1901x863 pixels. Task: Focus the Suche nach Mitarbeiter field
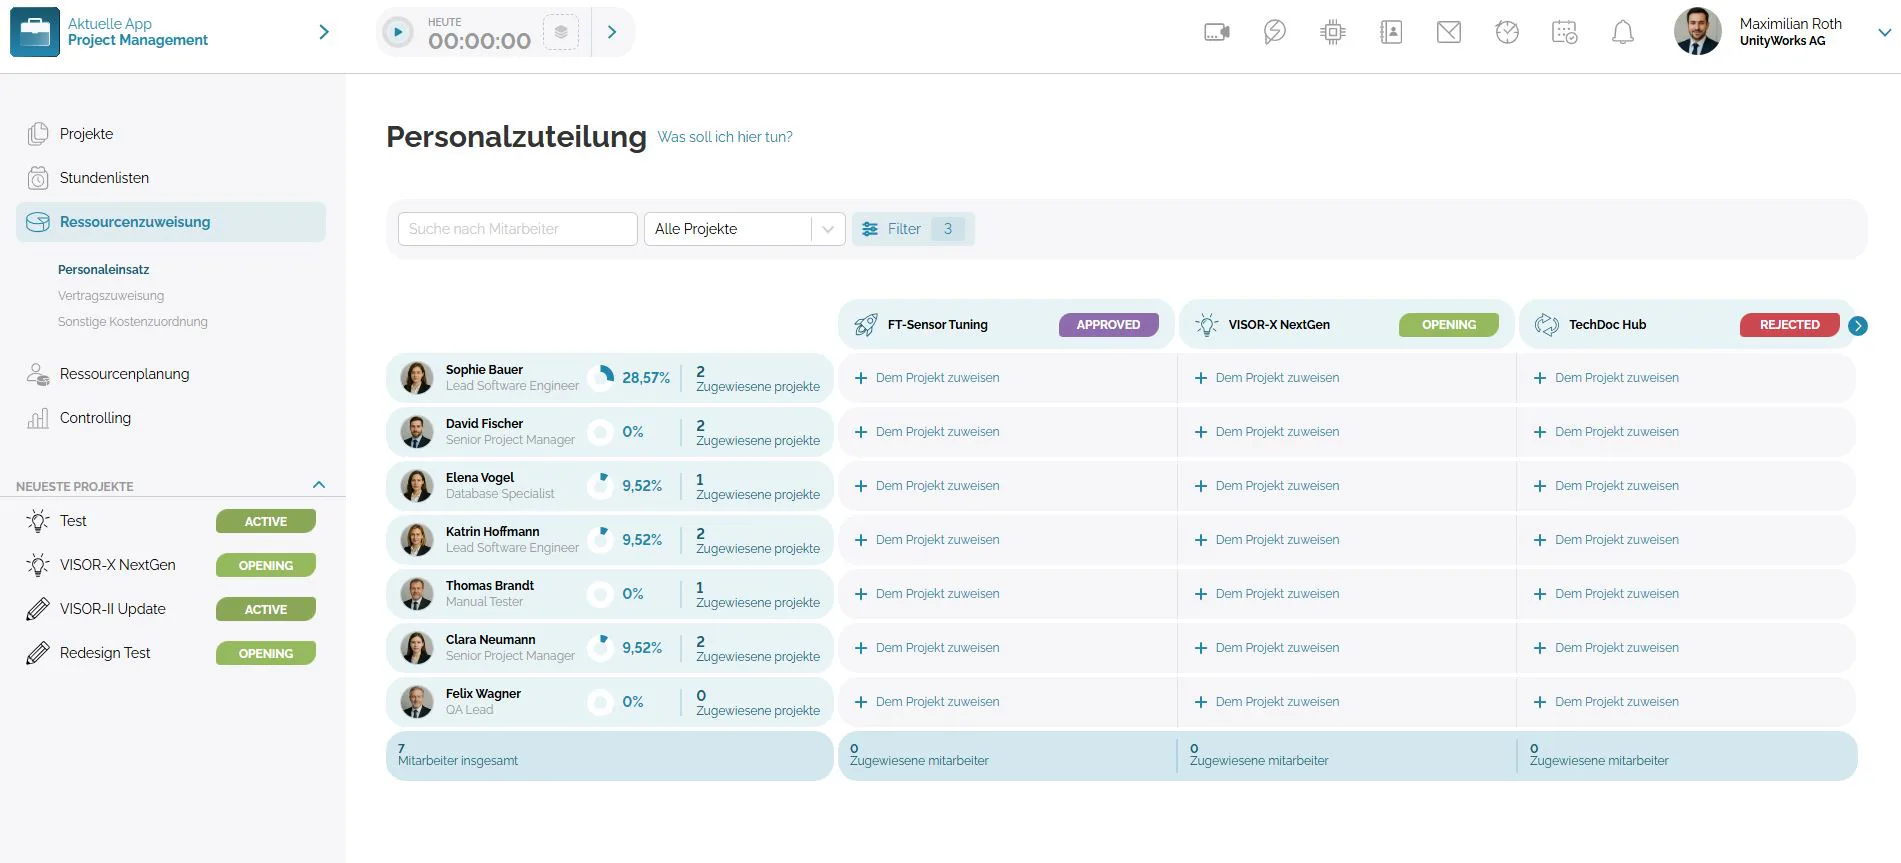click(518, 229)
